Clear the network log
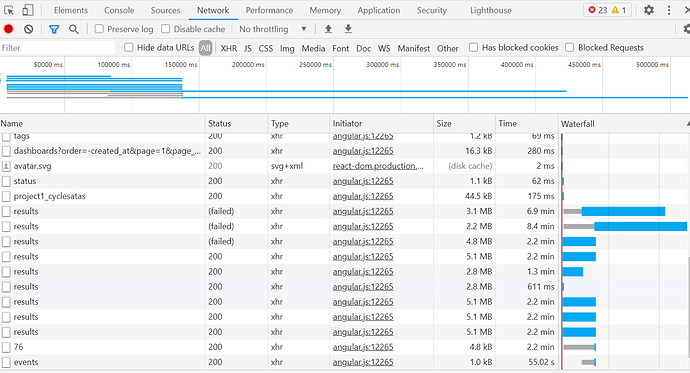The height and width of the screenshot is (373, 690). tap(29, 29)
